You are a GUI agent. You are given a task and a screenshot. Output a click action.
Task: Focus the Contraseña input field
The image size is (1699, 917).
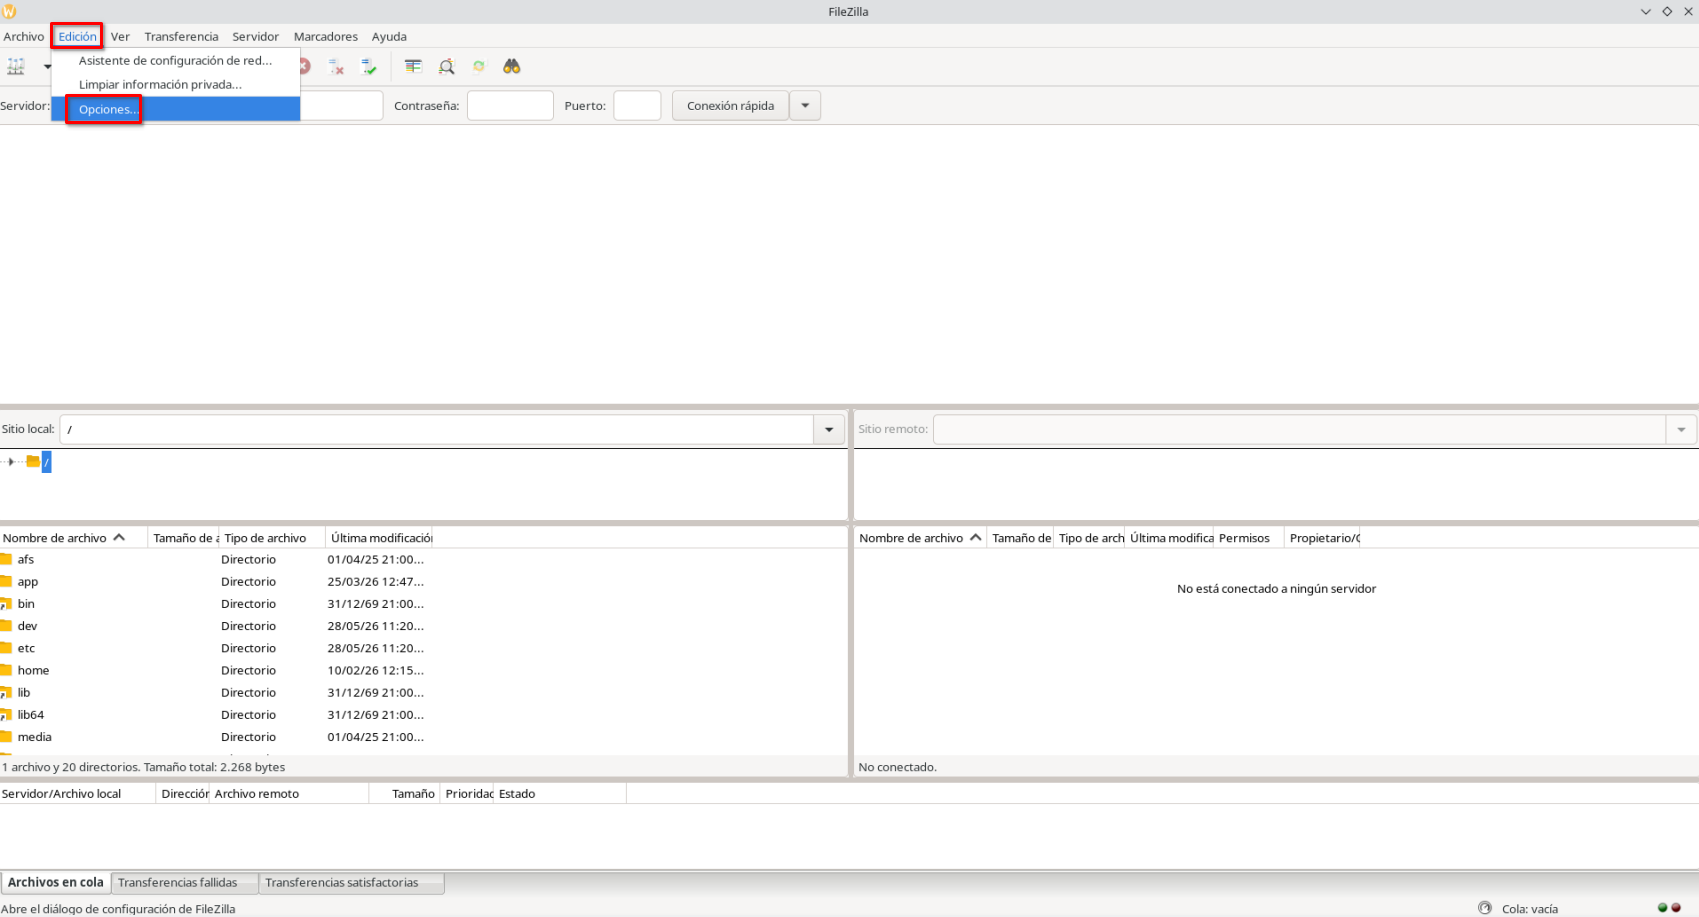point(510,106)
